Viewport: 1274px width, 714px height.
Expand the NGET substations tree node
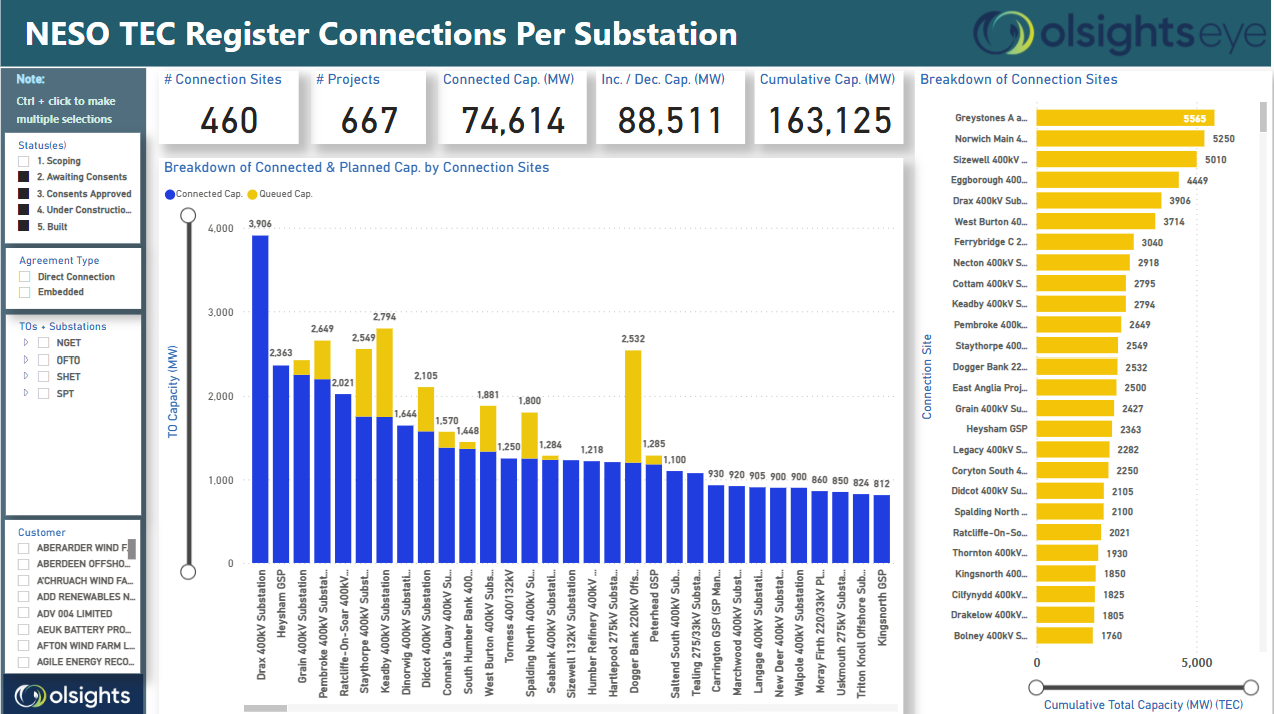click(26, 343)
